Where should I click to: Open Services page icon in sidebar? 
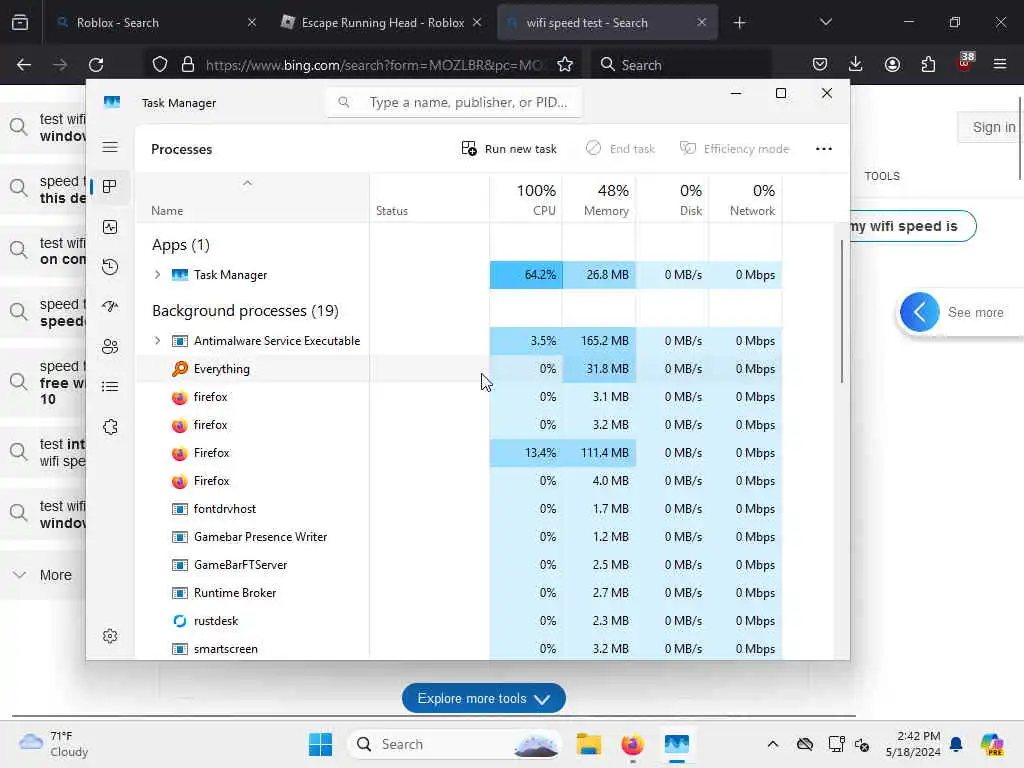(110, 426)
